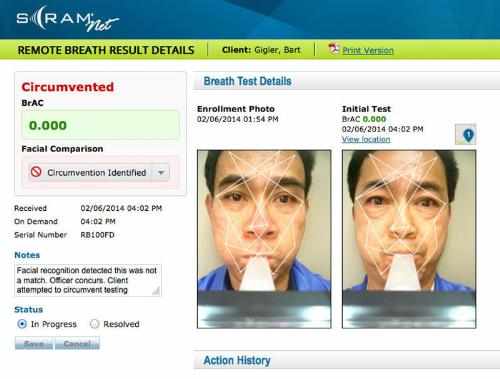Open the Enrollment Photo thumbnail
Image resolution: width=500 pixels, height=379 pixels.
[264, 239]
